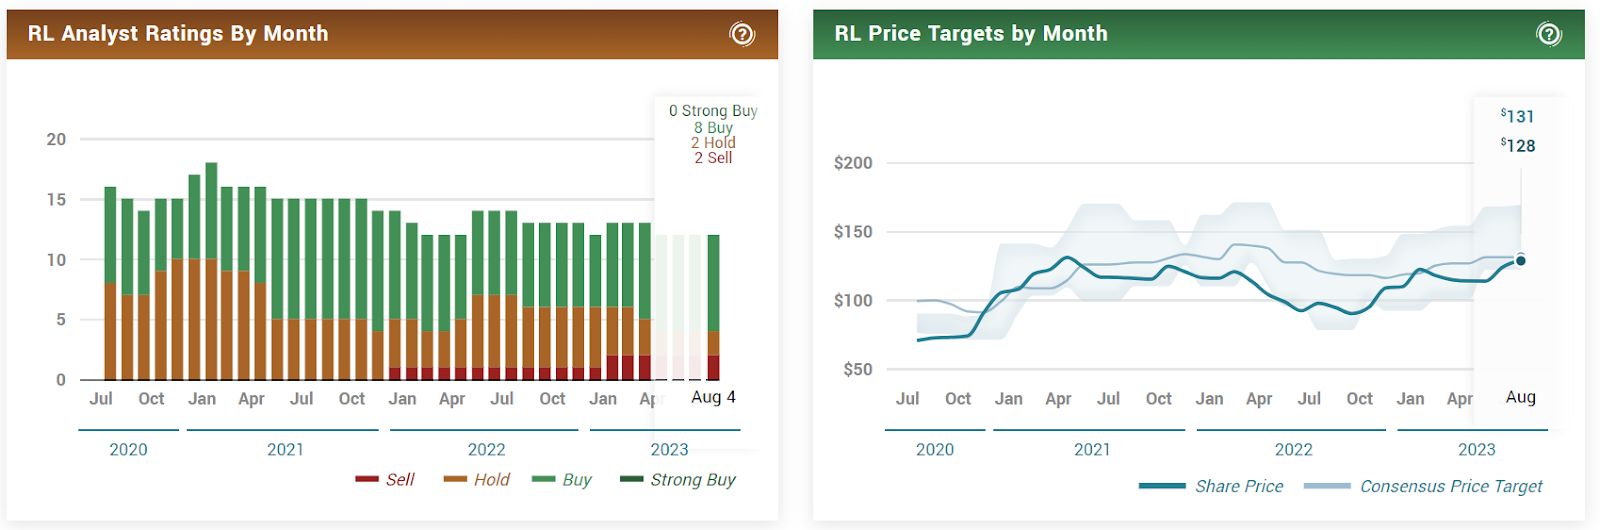Click the '2 Hold' tooltip text
This screenshot has width=1600, height=530.
click(x=713, y=143)
